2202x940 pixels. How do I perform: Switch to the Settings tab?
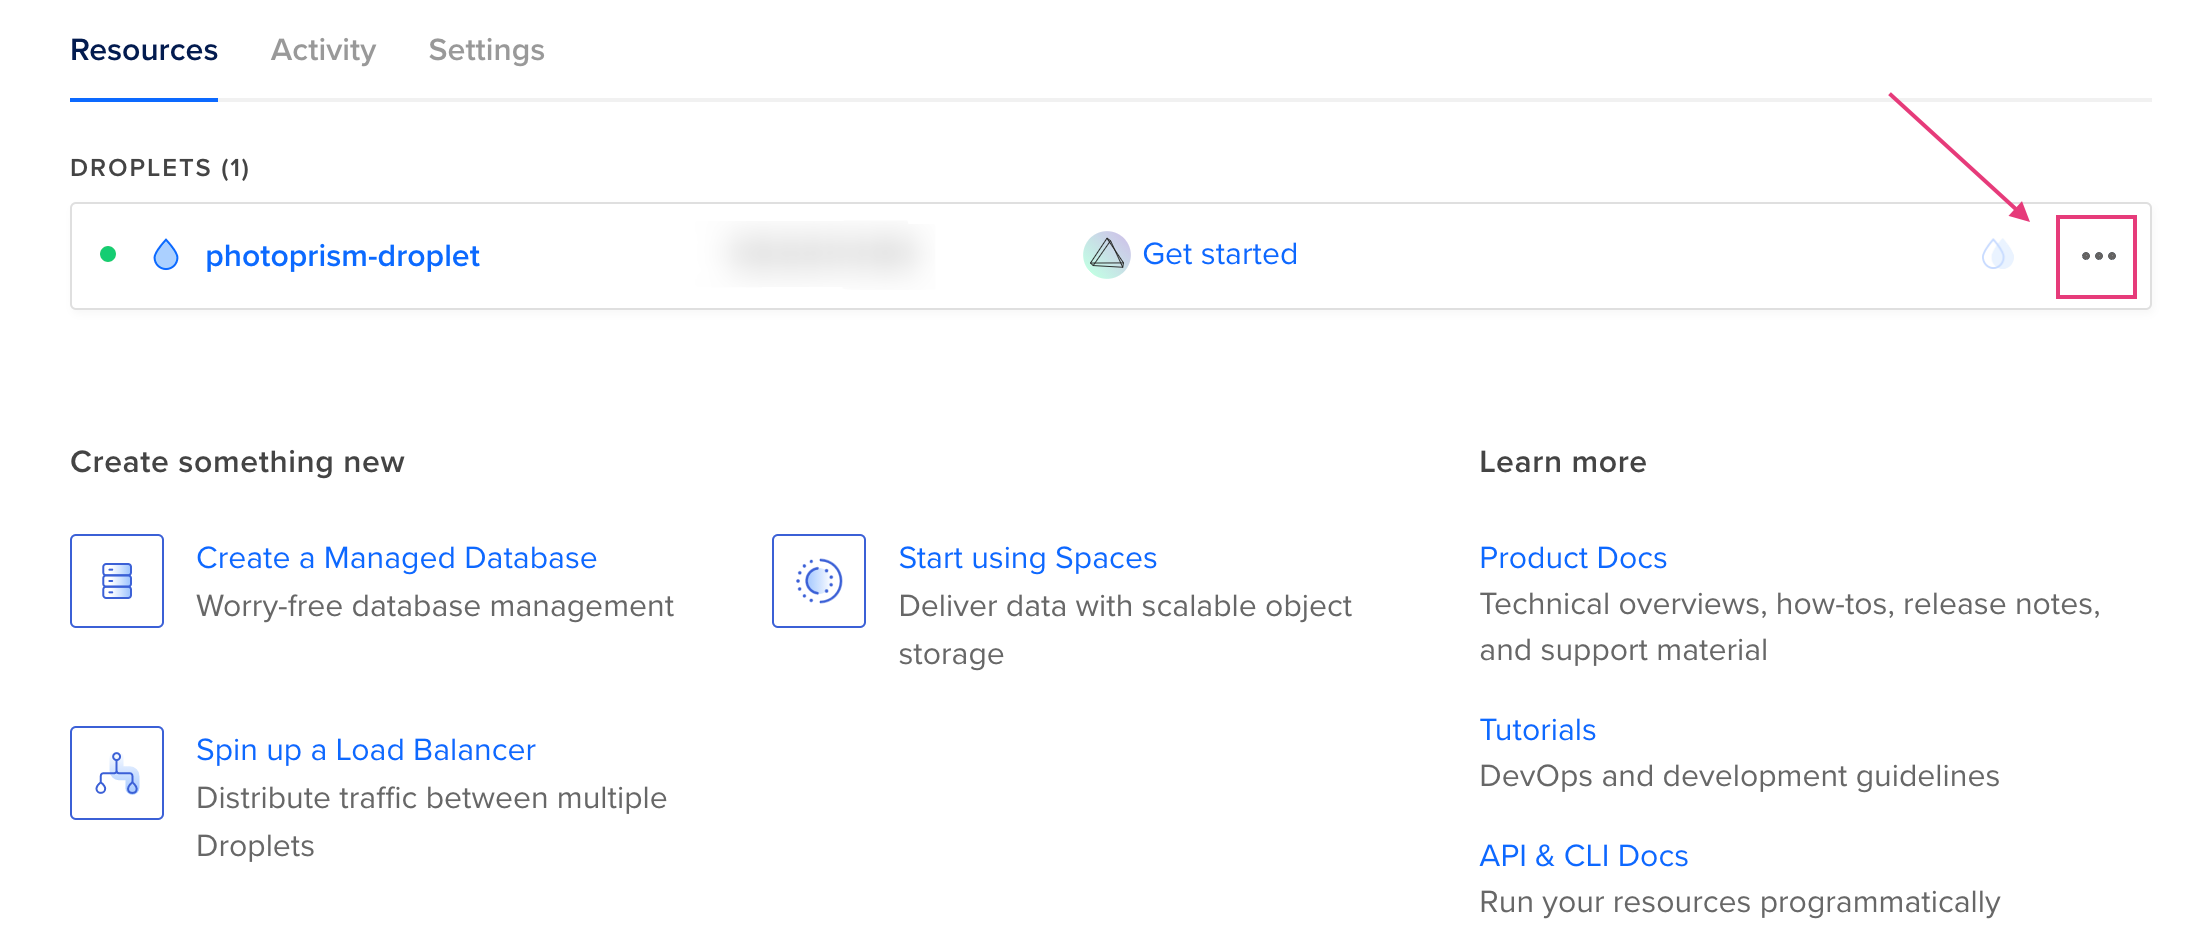click(486, 49)
